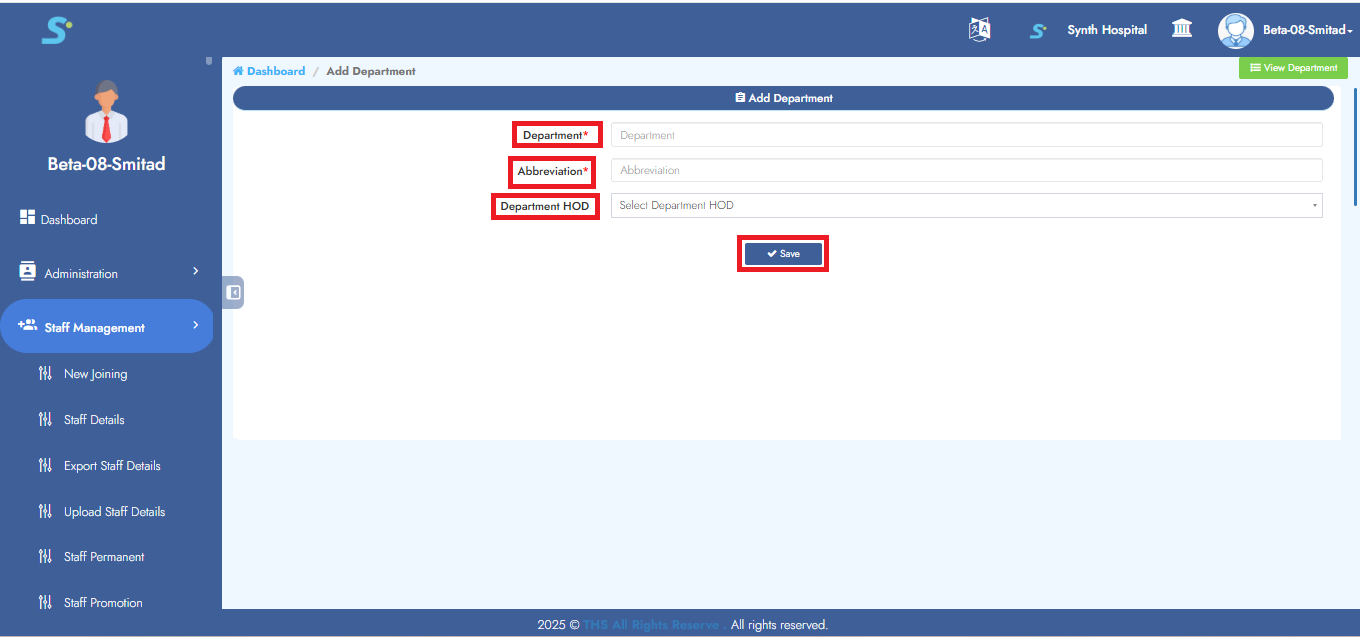This screenshot has width=1360, height=637.
Task: Click the View Department button
Action: coord(1293,68)
